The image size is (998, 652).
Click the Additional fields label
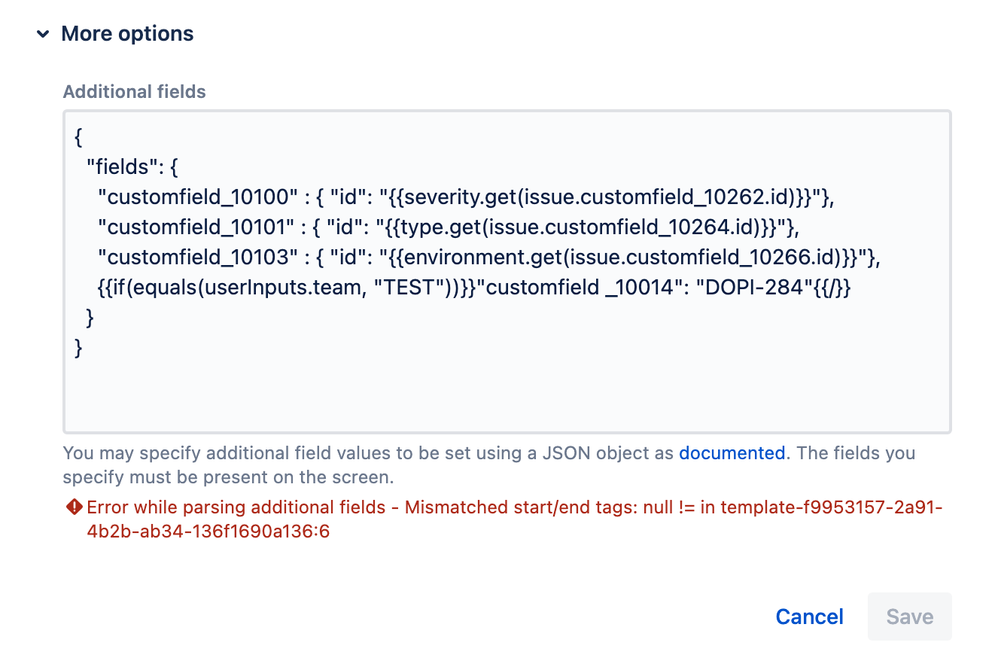pos(134,92)
